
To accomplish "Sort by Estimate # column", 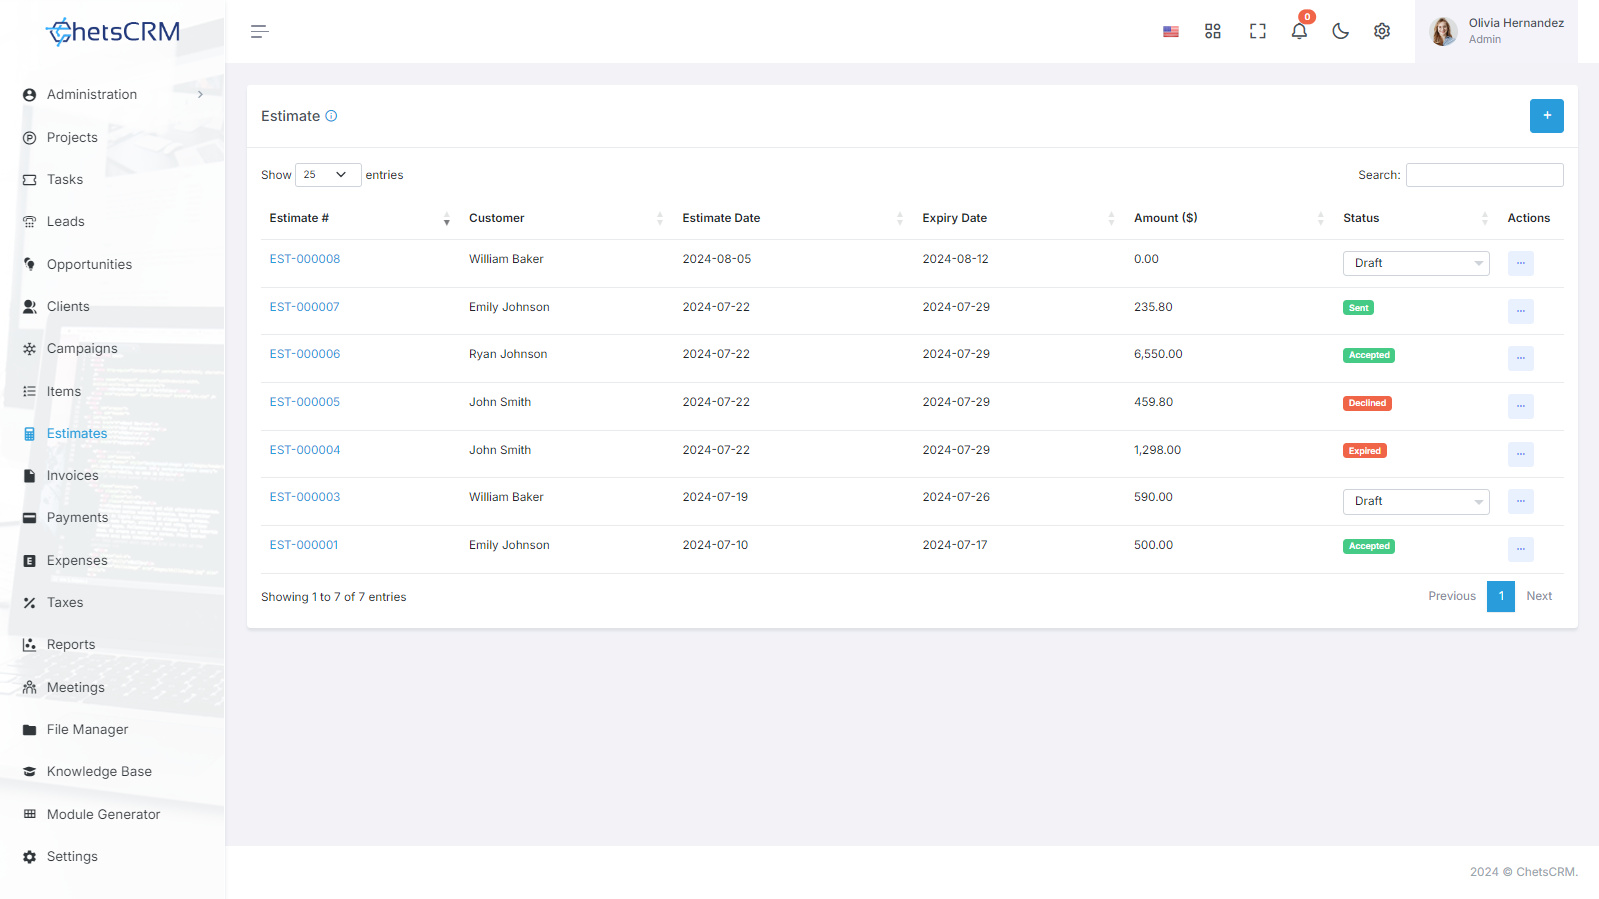I will click(x=359, y=218).
